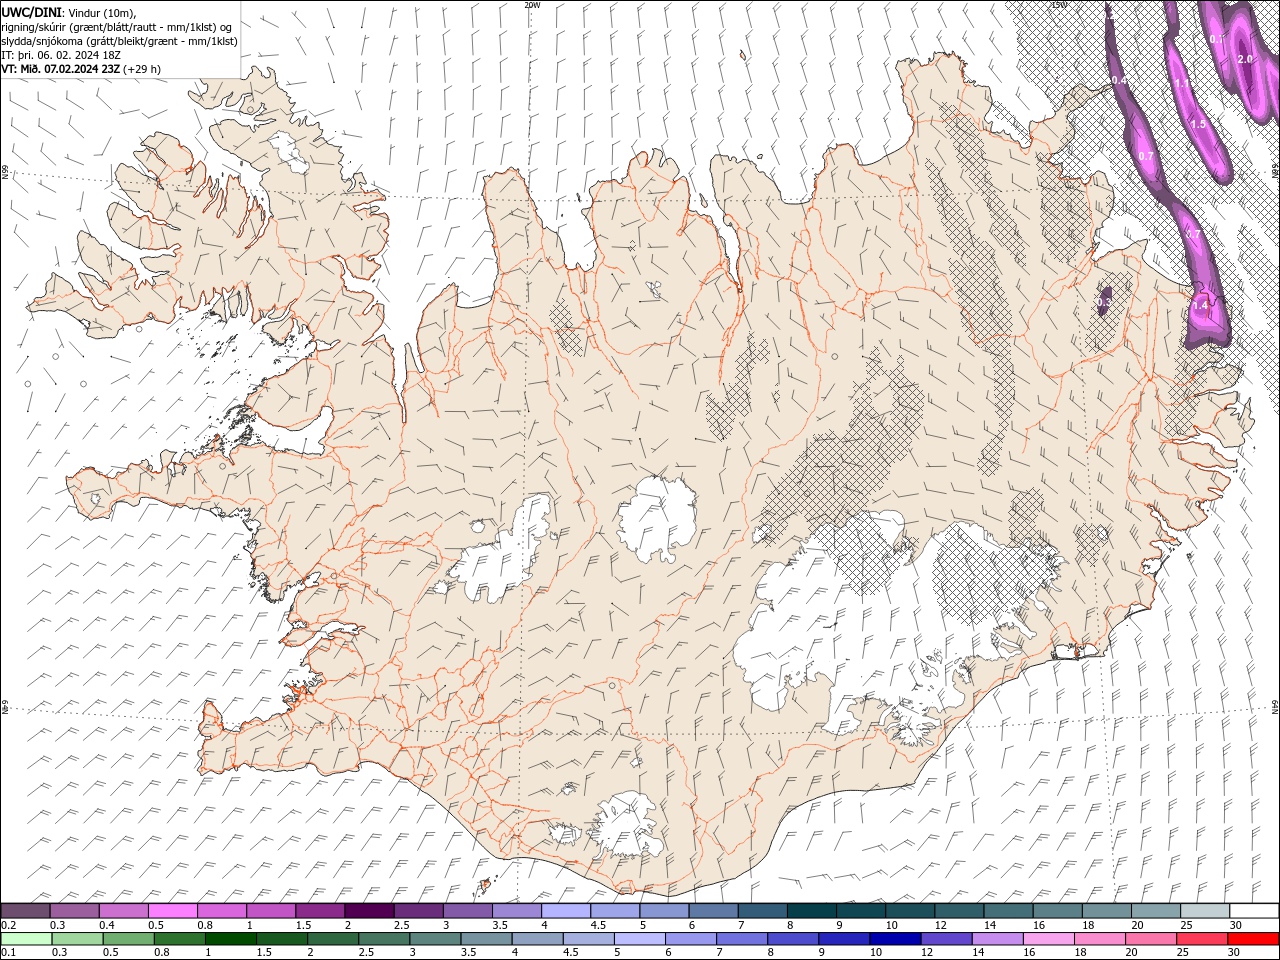This screenshot has width=1280, height=960.
Task: Click the 'VT: Mið. 07.02.2024 23Z (+29 h)' valid time
Action: (x=81, y=69)
